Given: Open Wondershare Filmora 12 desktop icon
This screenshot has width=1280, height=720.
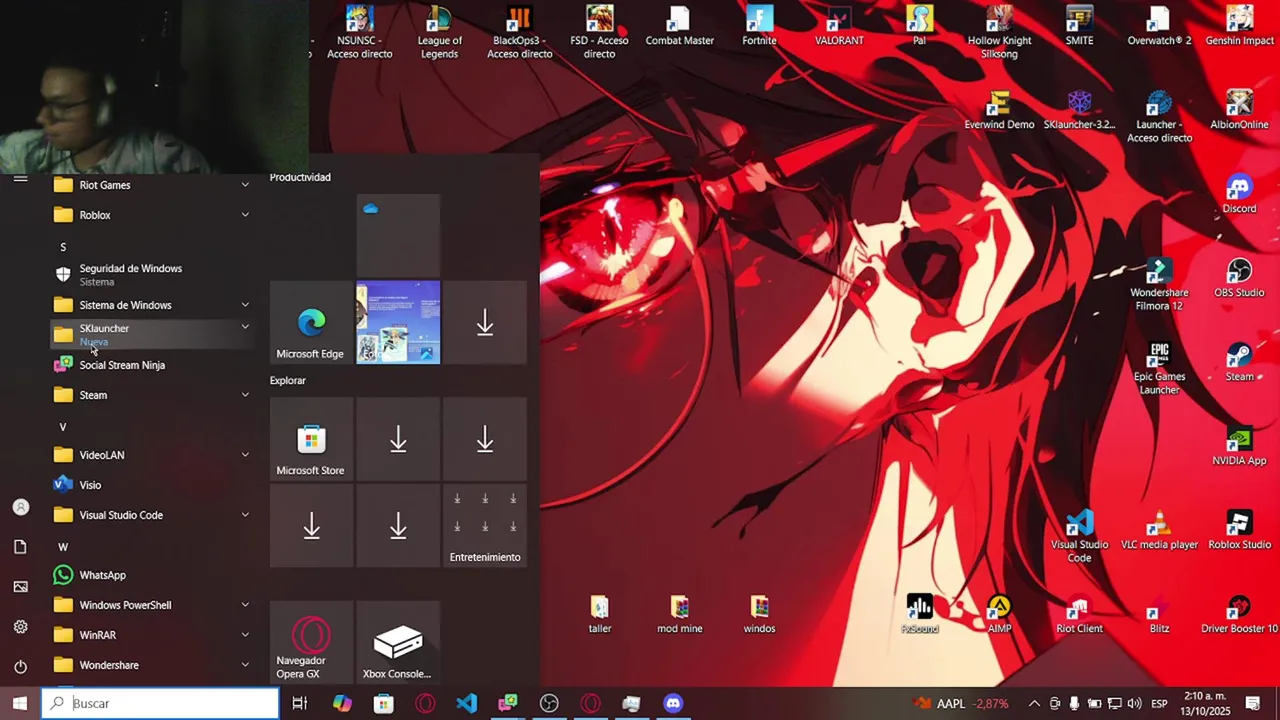Looking at the screenshot, I should (1159, 285).
